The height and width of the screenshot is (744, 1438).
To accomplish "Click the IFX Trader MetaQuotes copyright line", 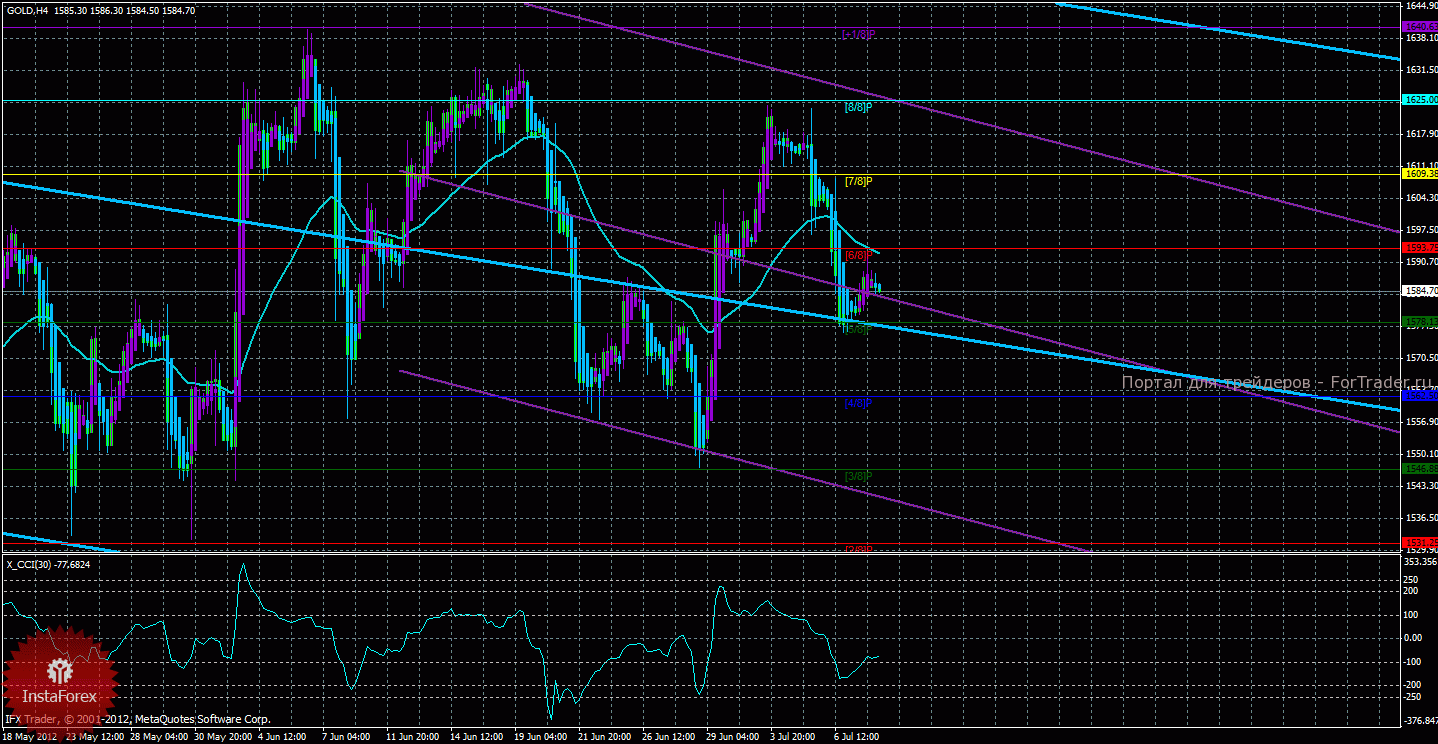I will pos(137,719).
